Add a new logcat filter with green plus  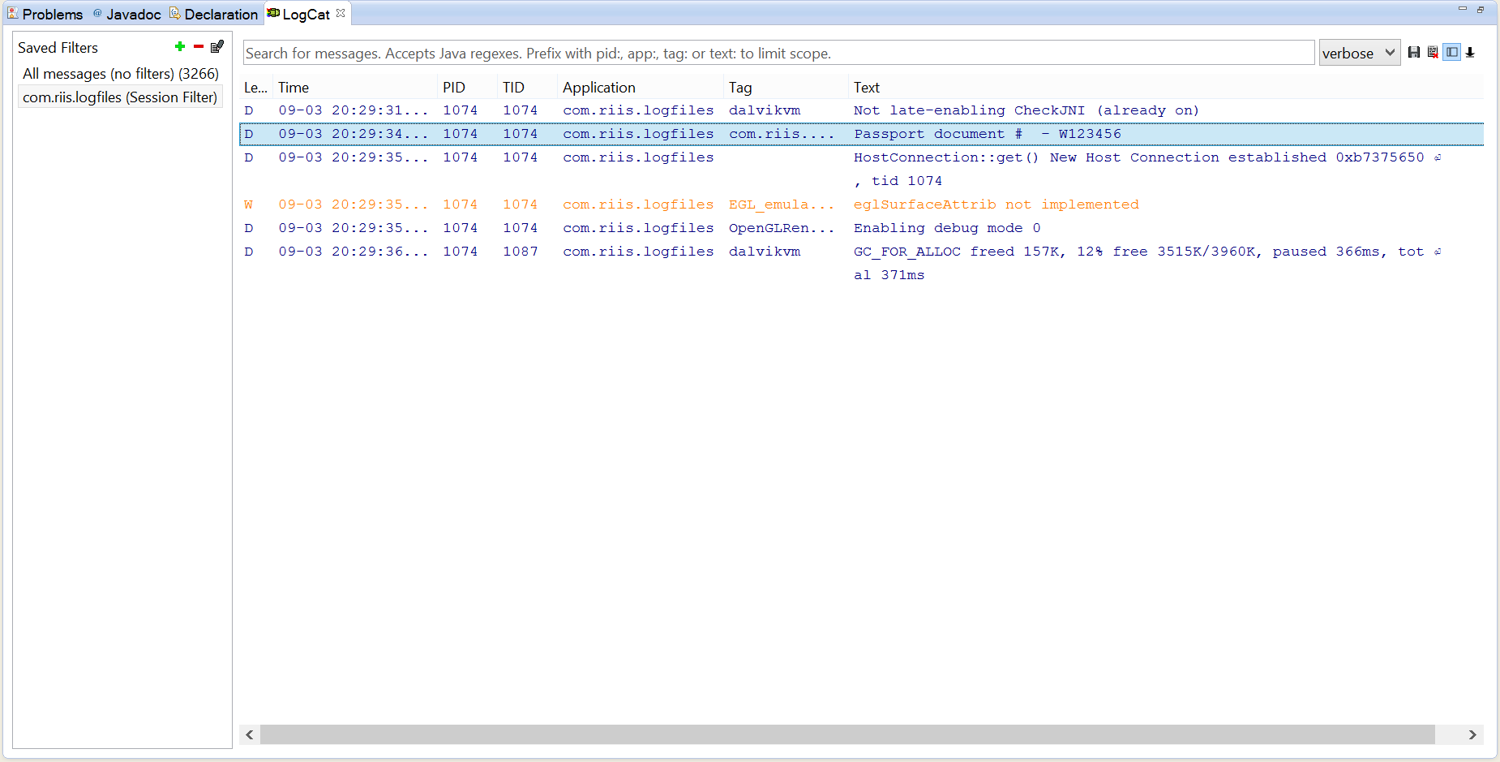180,47
